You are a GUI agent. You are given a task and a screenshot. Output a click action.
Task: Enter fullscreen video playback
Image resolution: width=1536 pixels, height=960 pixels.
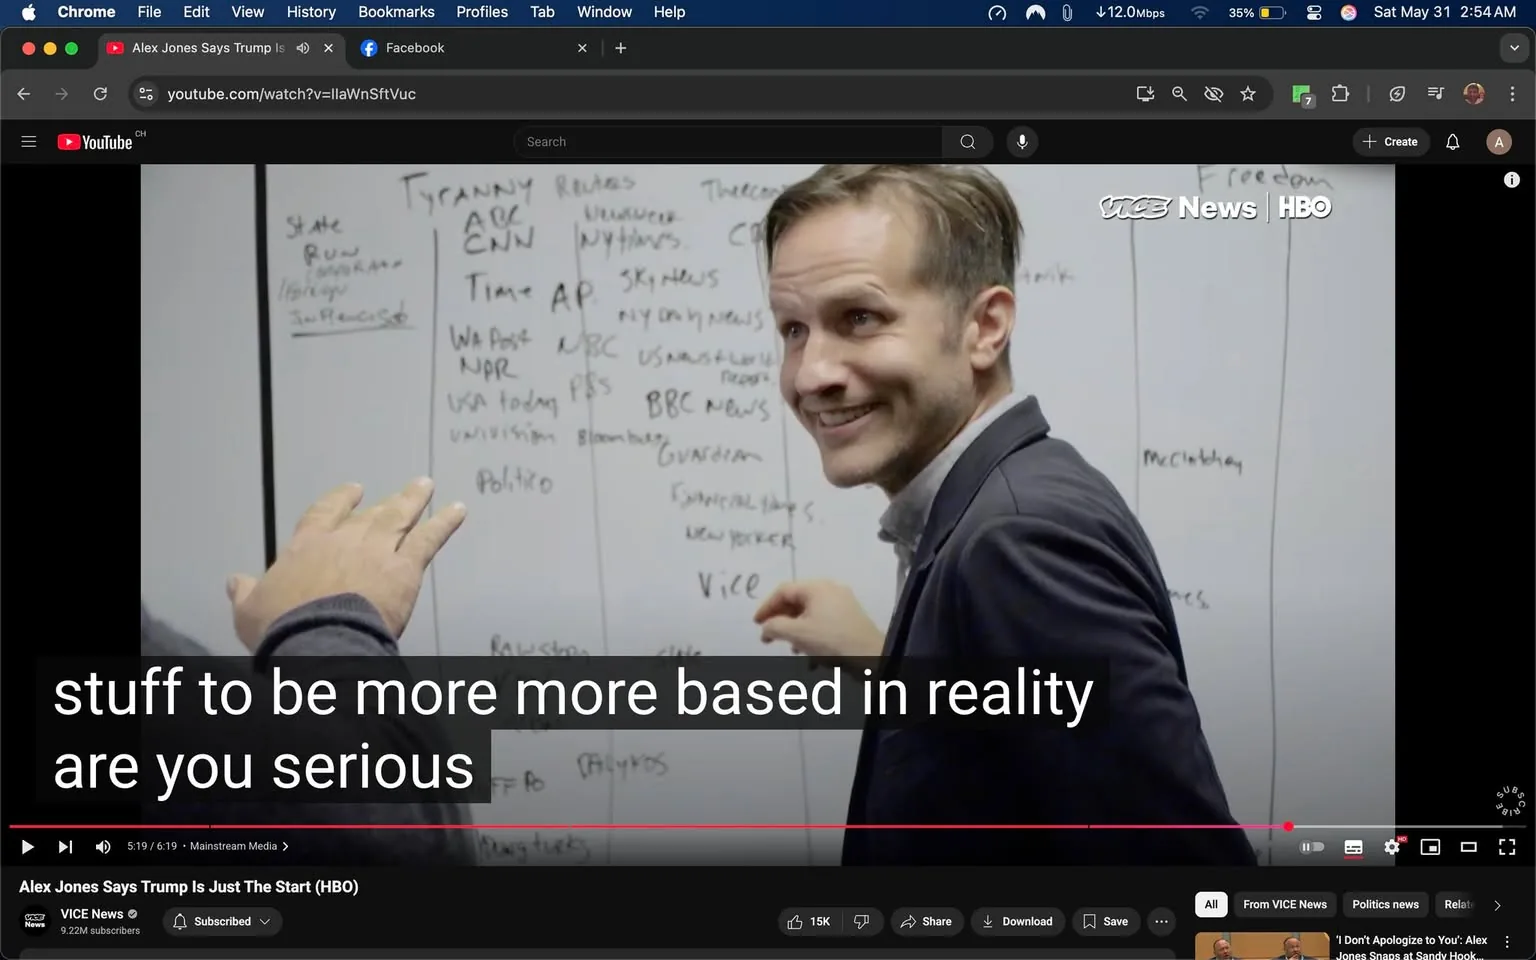pos(1507,846)
